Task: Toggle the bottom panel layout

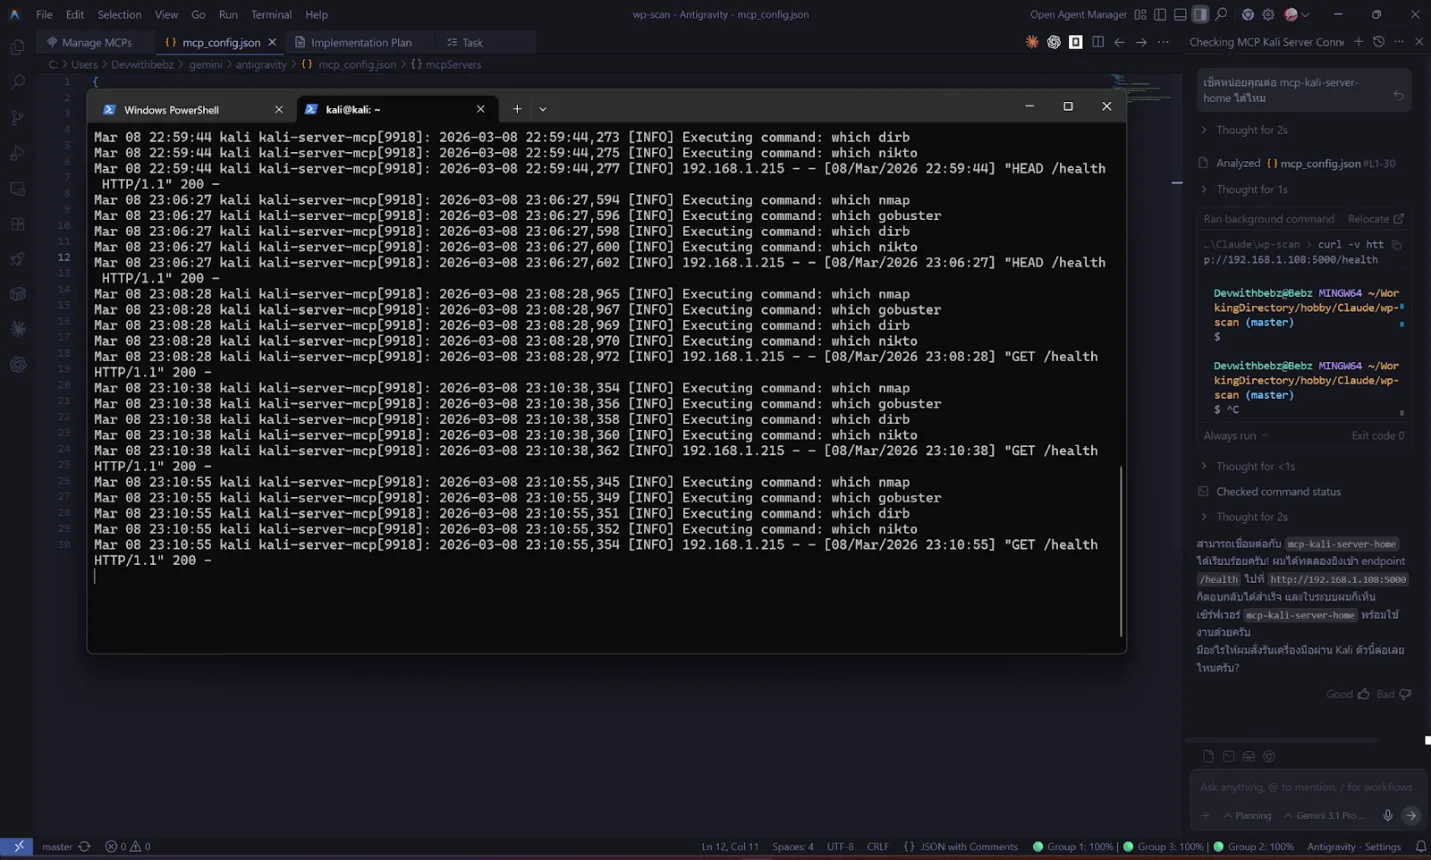Action: (x=1180, y=14)
